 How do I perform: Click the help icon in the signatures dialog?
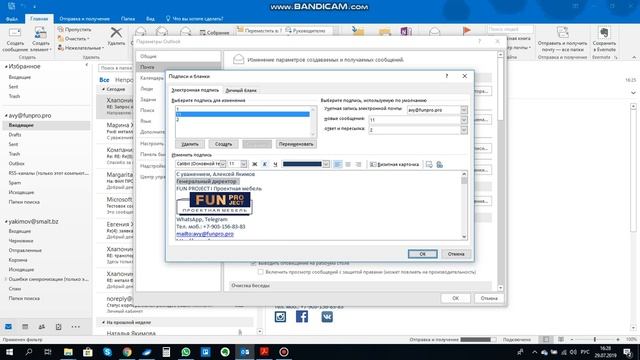pos(447,76)
